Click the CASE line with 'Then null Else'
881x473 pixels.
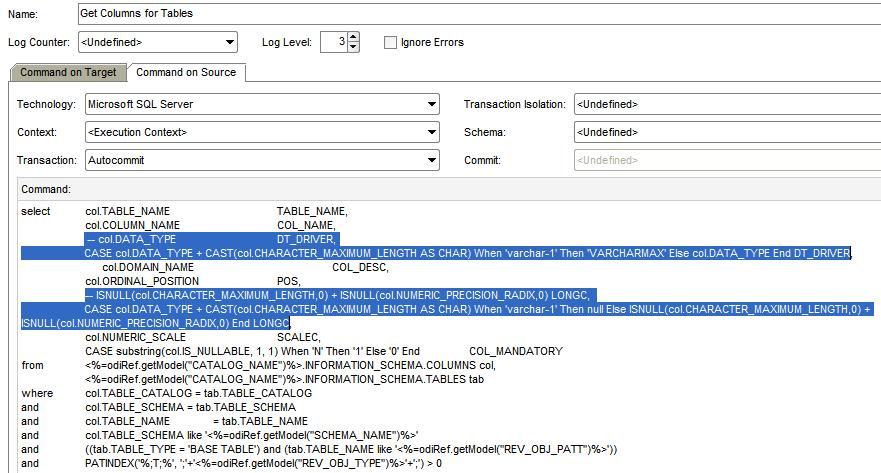point(478,310)
